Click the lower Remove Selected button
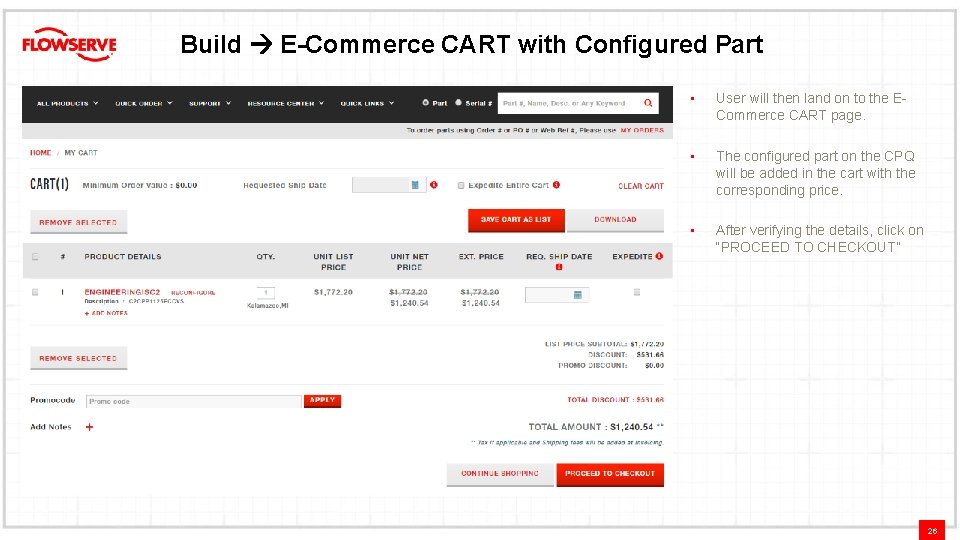 pos(78,358)
